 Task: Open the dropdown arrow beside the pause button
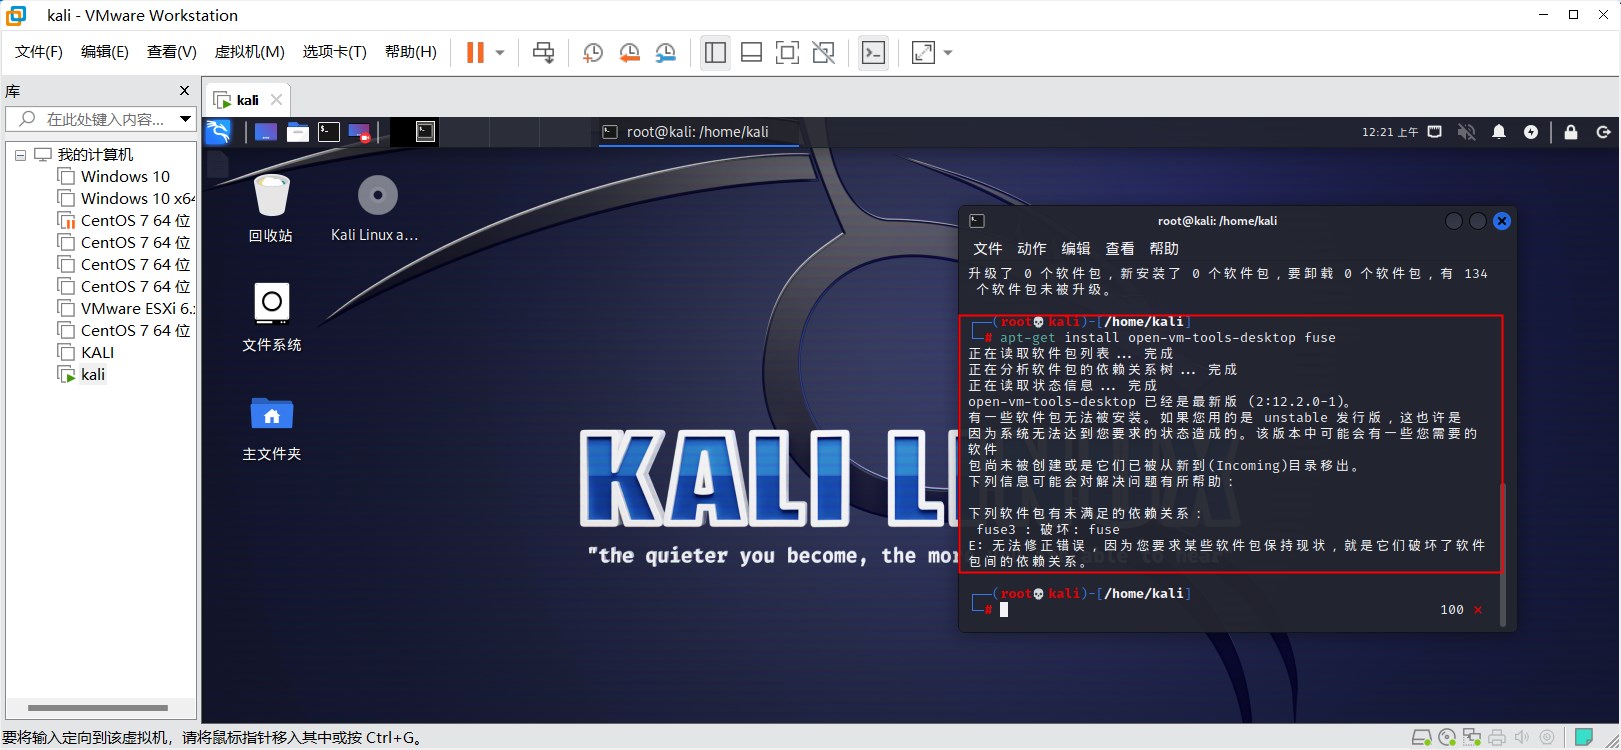(500, 52)
